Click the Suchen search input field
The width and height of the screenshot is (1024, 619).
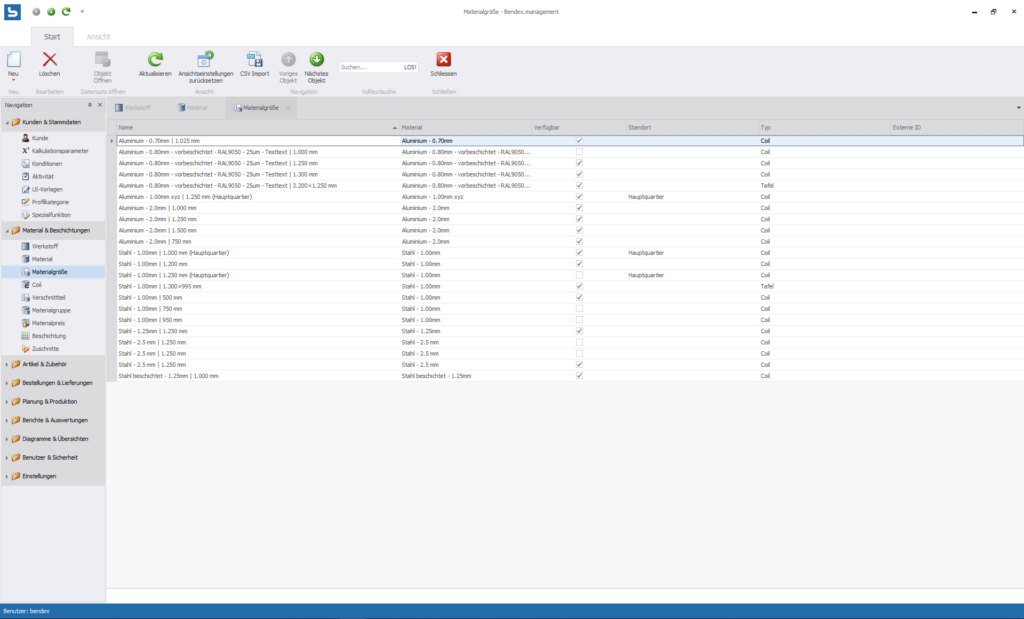coord(370,67)
